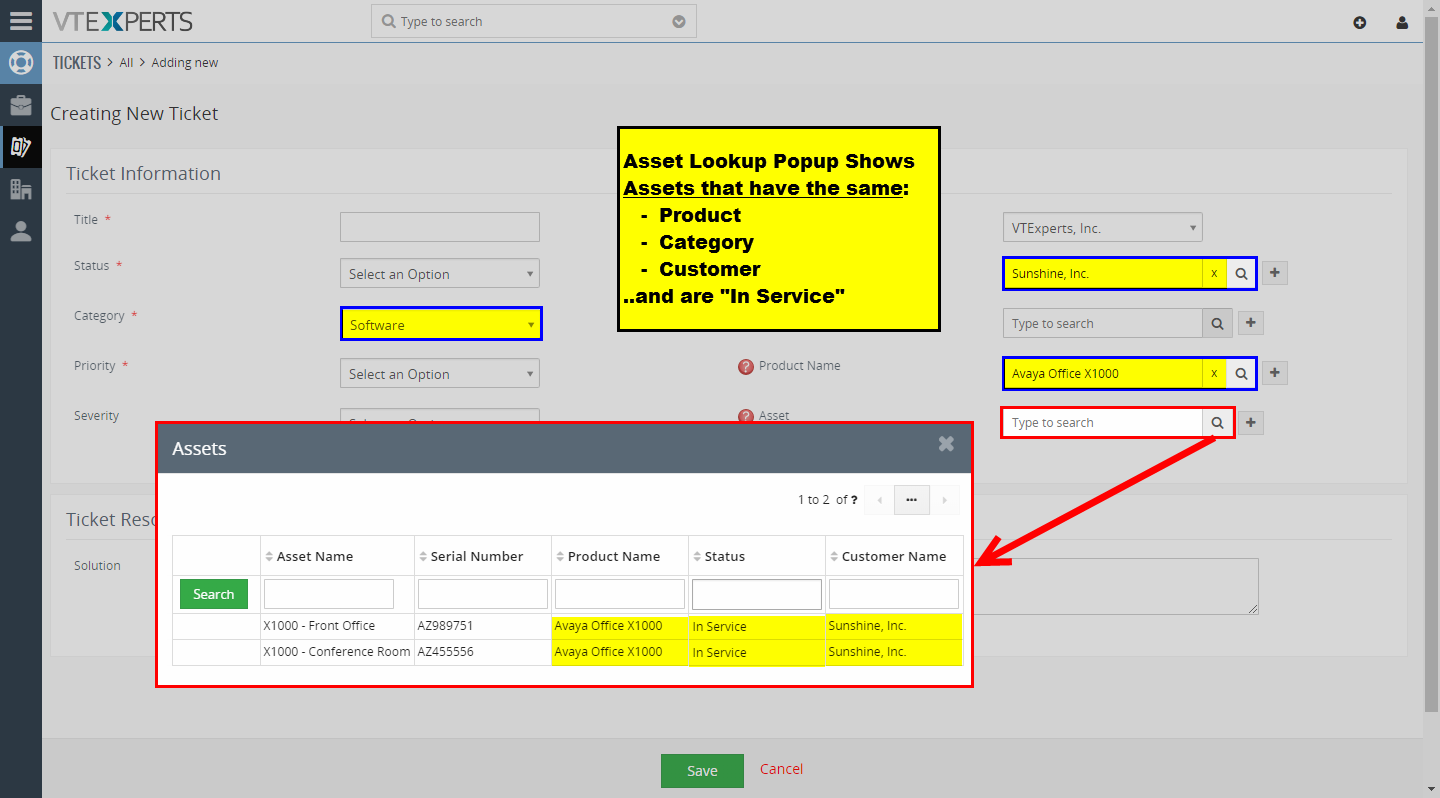
Task: Select X1000 - Conference Room asset
Action: pos(337,652)
